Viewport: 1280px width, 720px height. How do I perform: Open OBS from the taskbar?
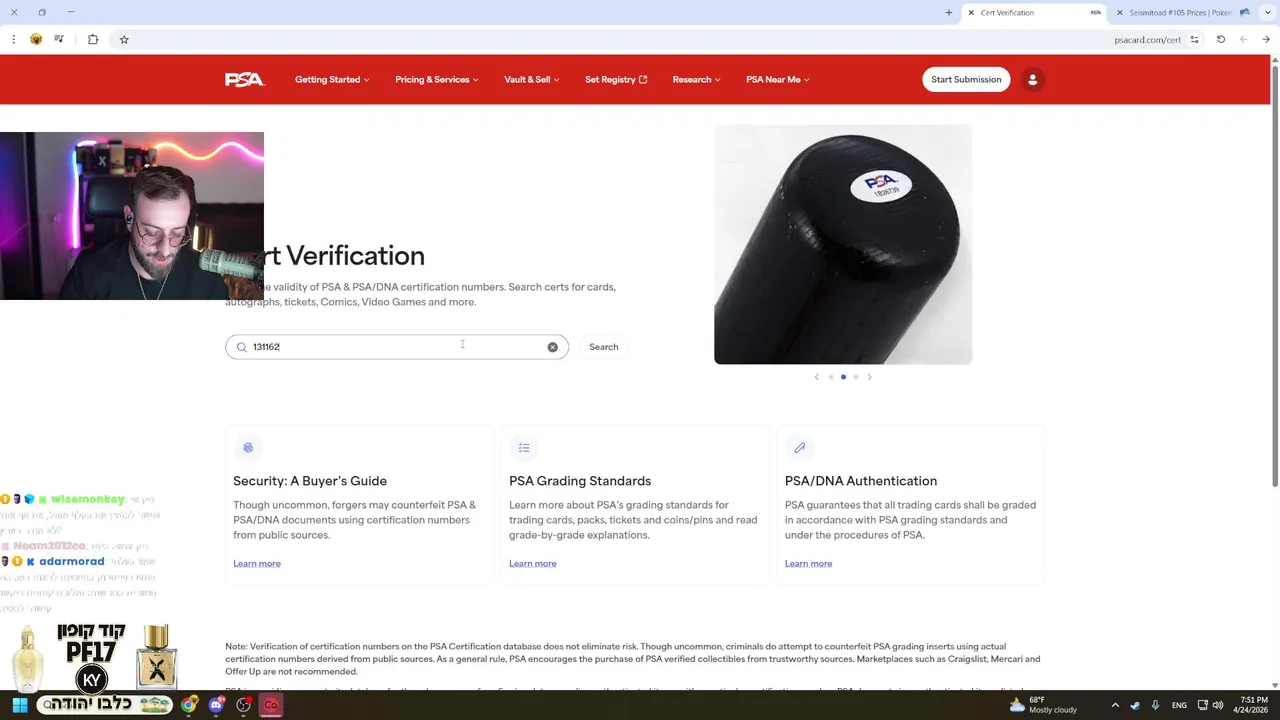[x=243, y=705]
